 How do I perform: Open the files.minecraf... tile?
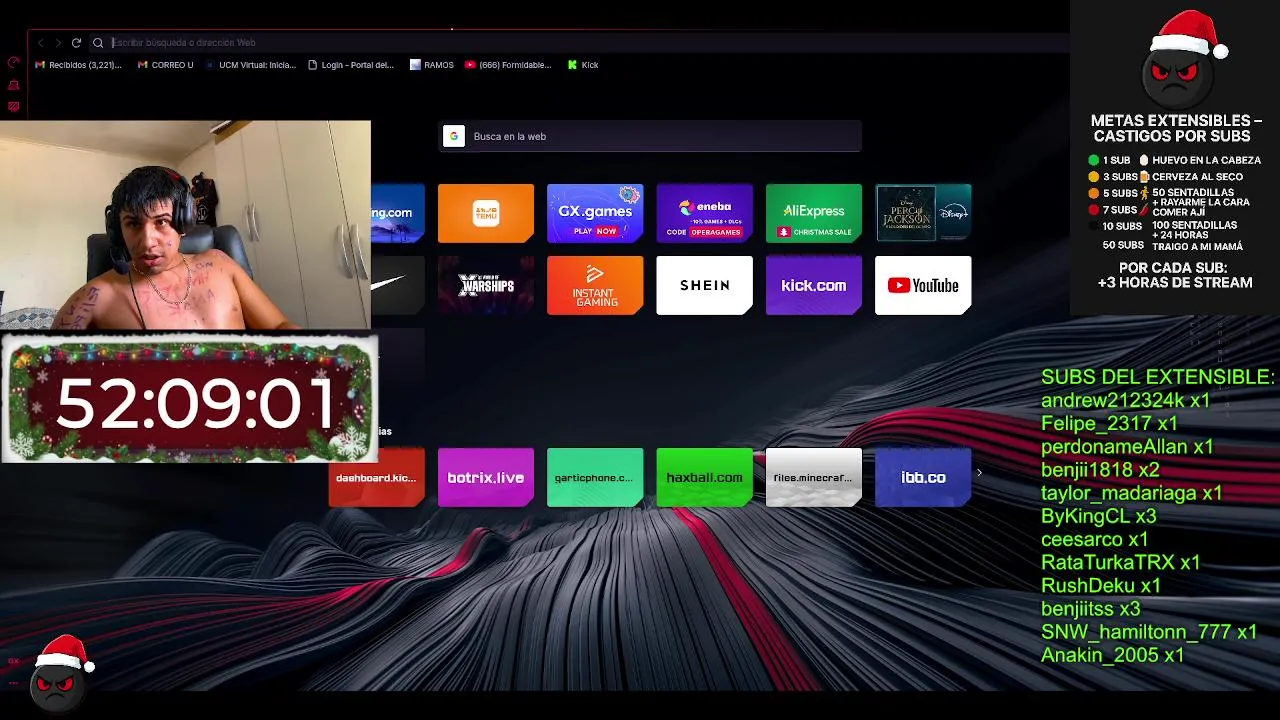(814, 478)
